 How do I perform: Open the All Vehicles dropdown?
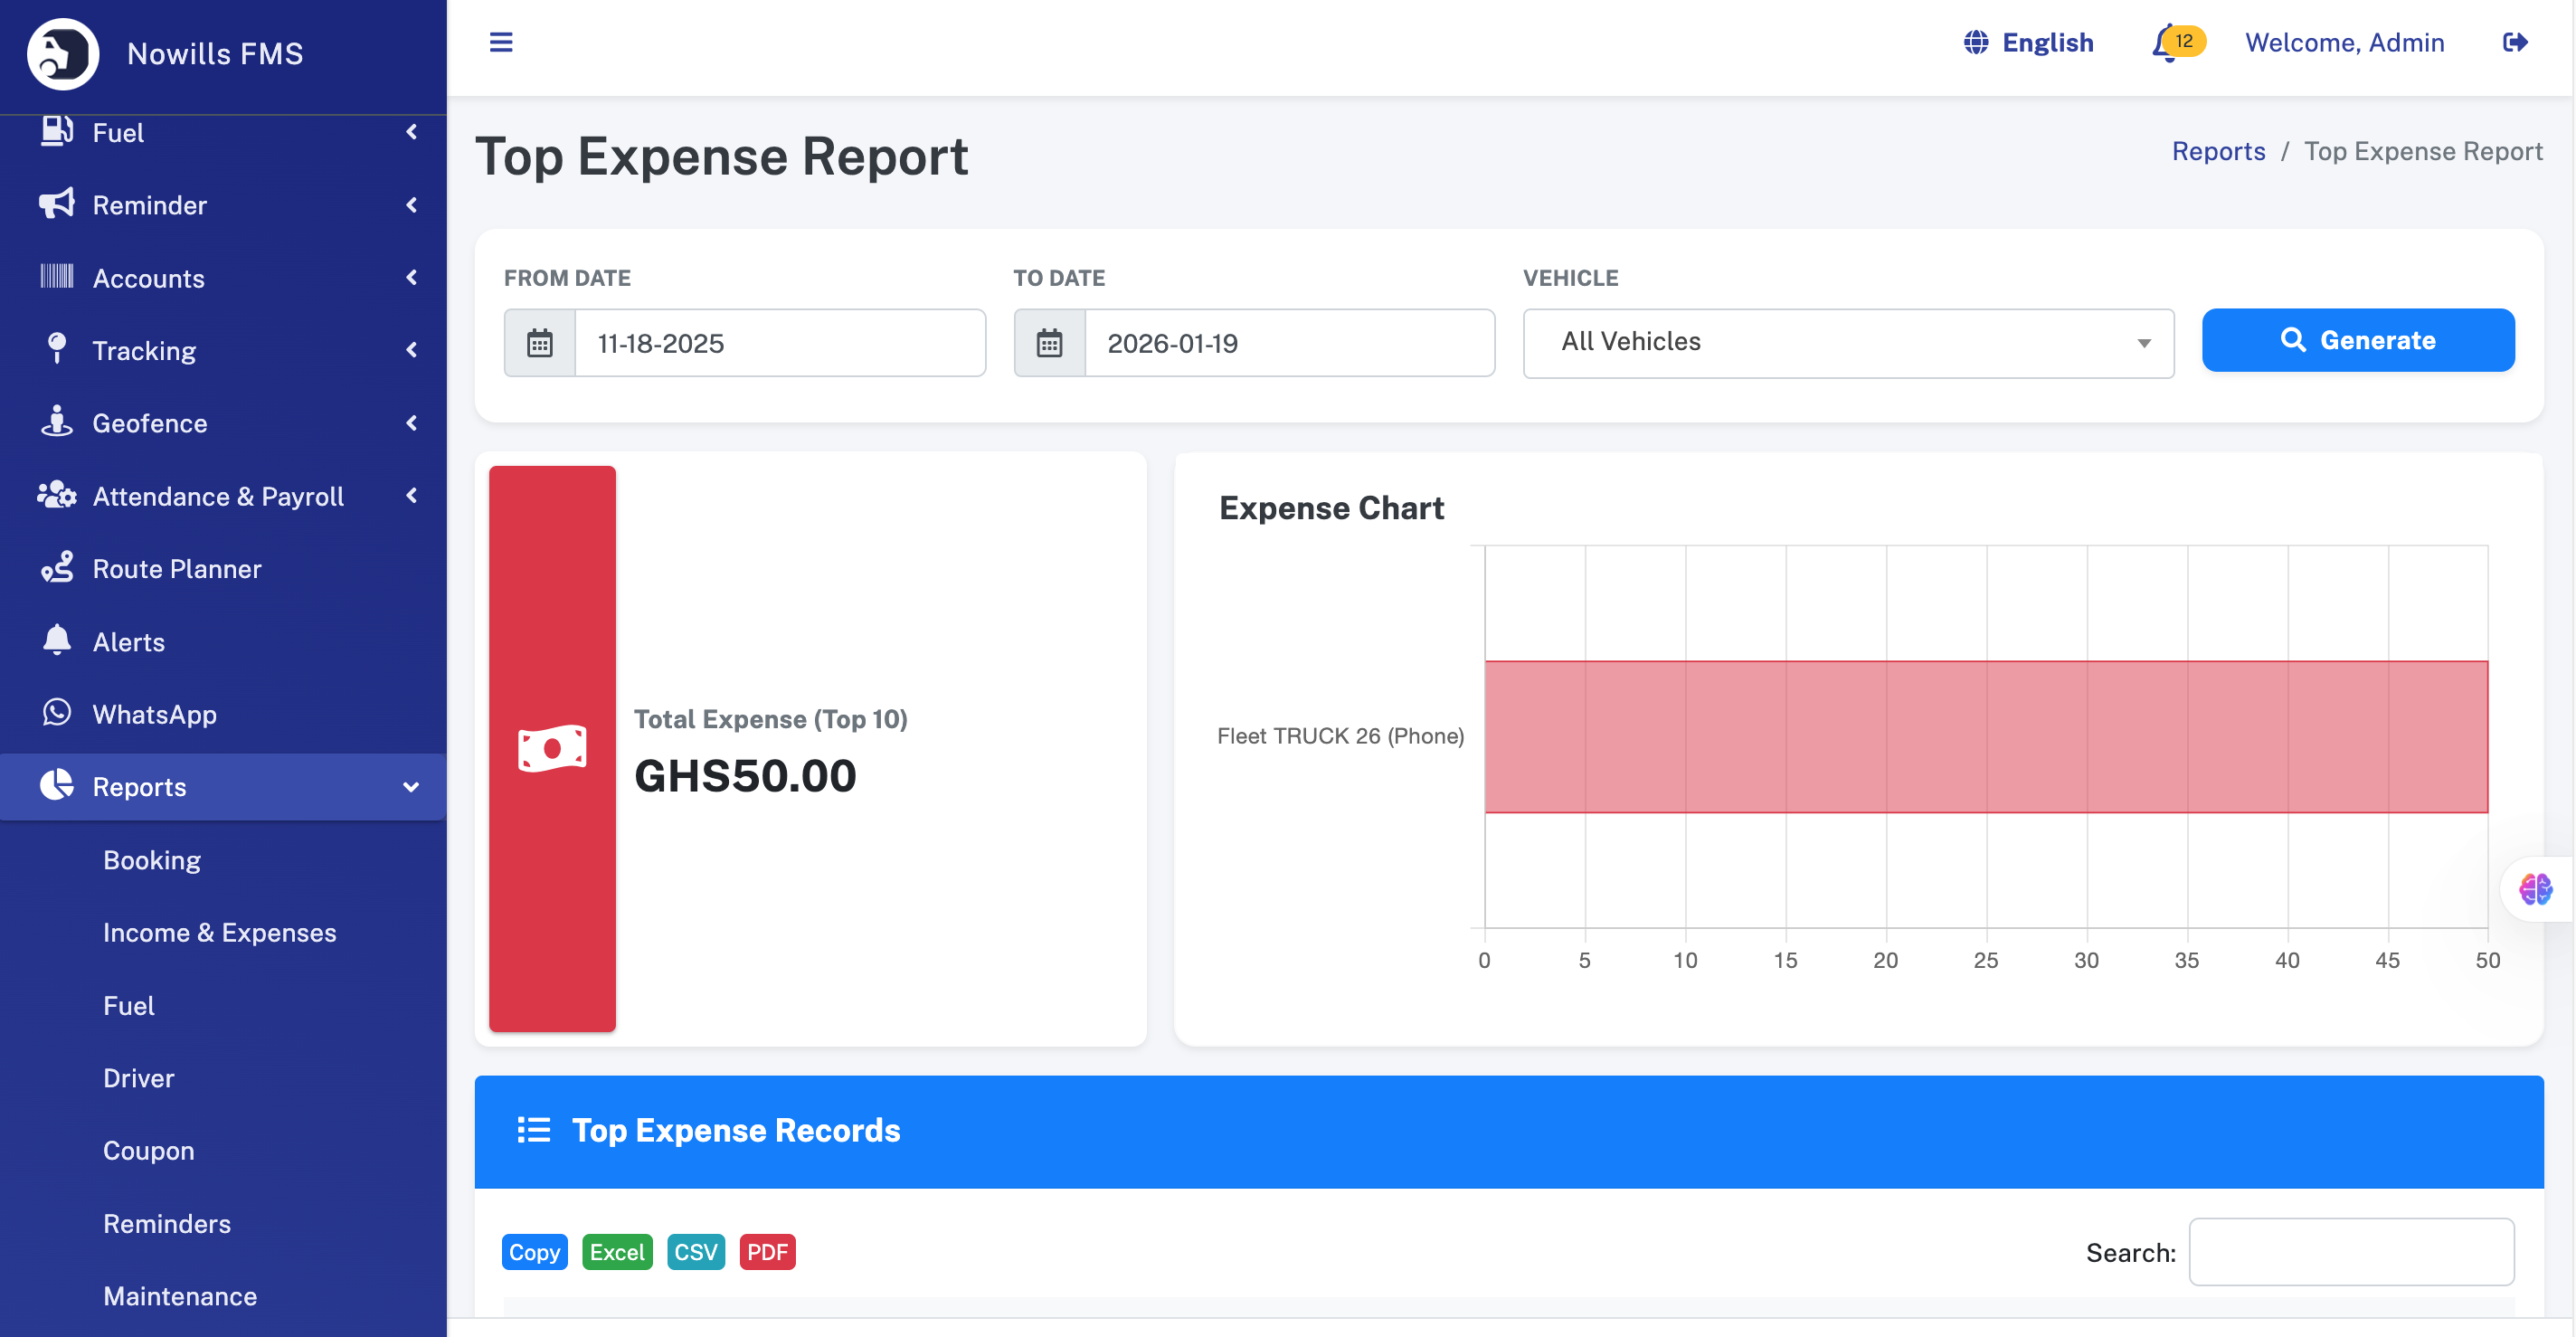coord(1847,342)
